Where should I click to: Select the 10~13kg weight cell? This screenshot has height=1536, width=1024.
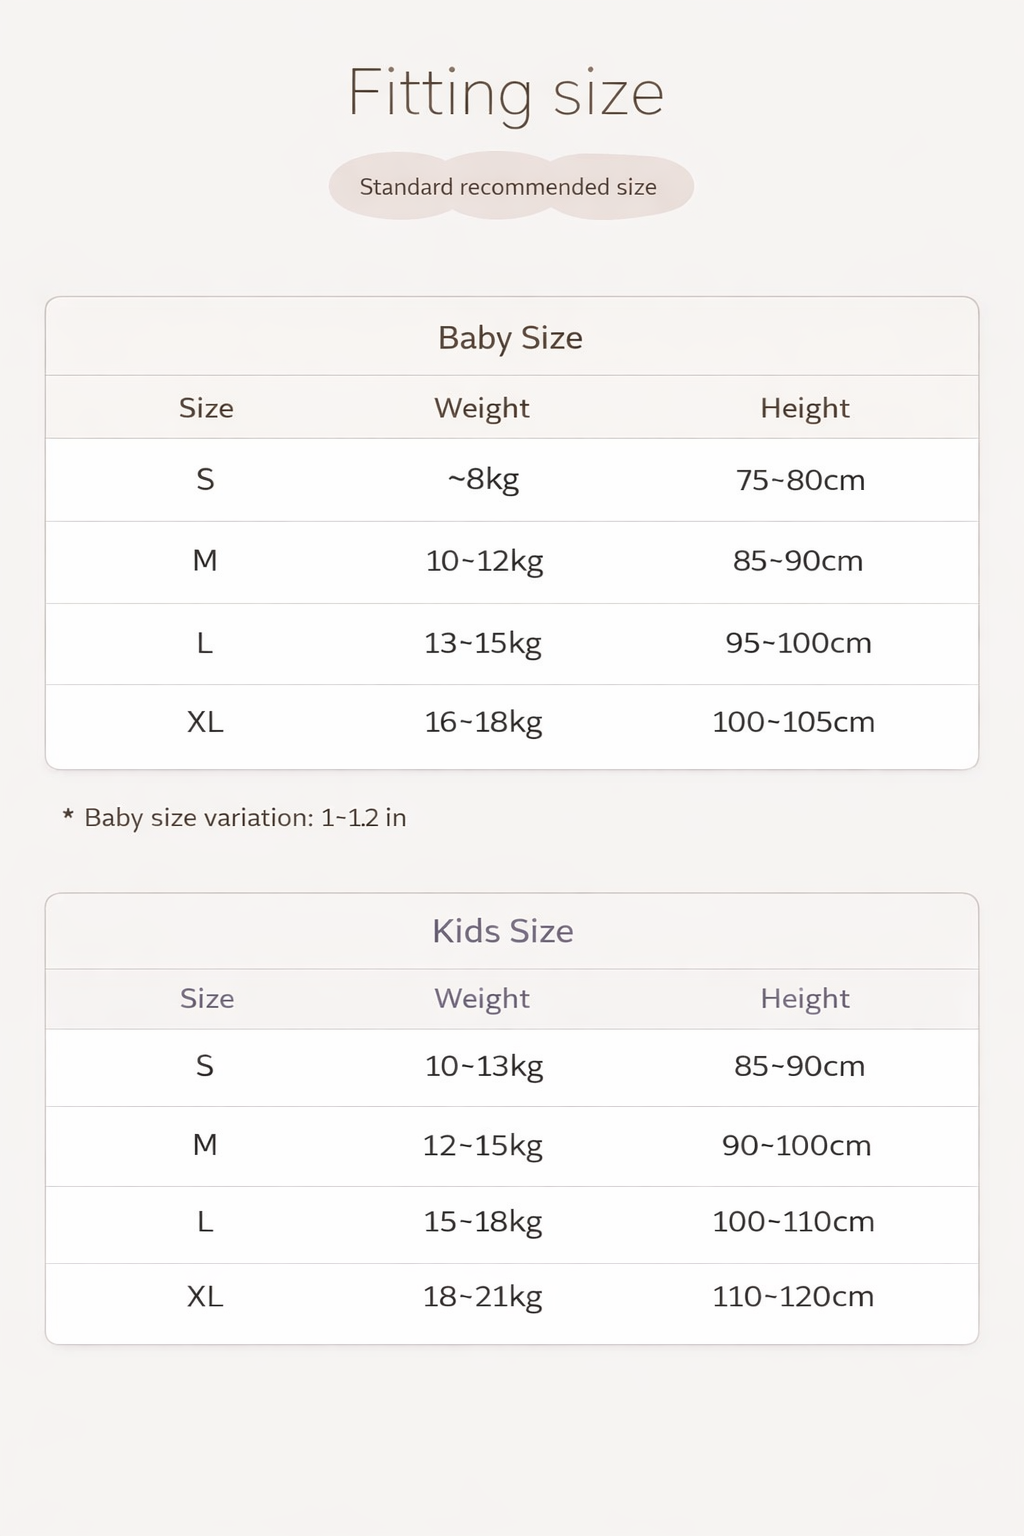click(484, 1066)
